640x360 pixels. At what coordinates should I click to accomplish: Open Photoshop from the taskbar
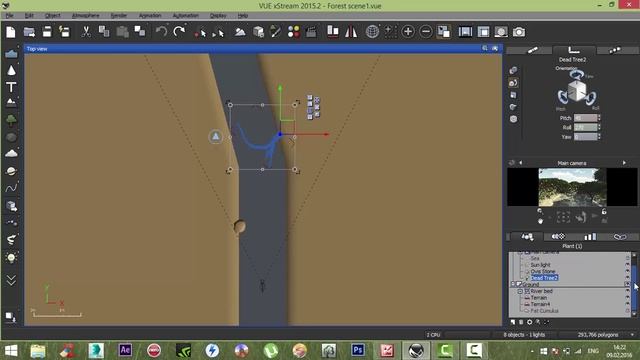pyautogui.click(x=358, y=350)
